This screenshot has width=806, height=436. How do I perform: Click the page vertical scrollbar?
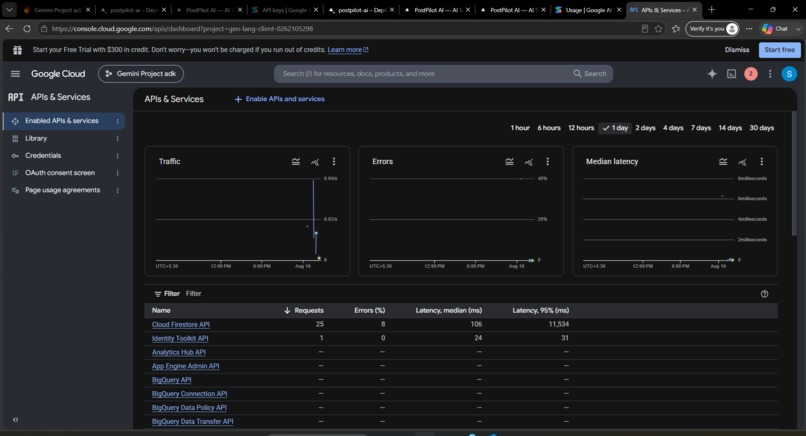795,174
